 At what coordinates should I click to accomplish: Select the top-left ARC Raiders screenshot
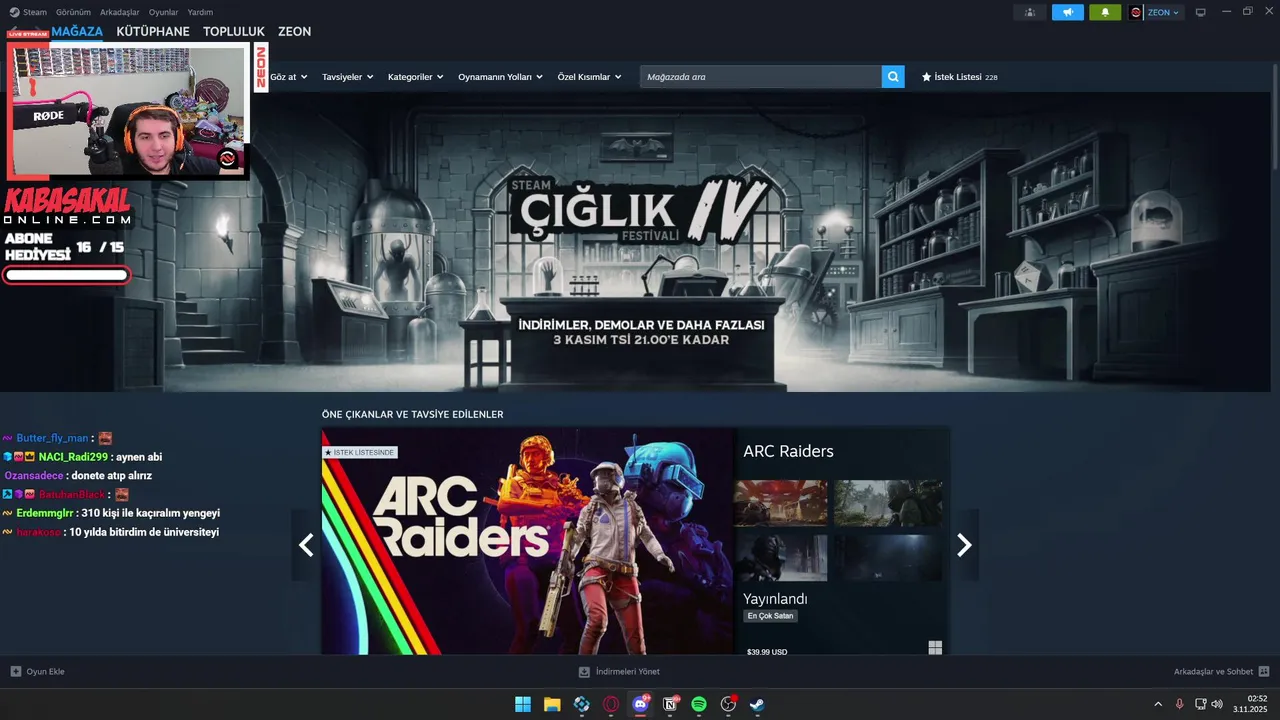point(781,503)
